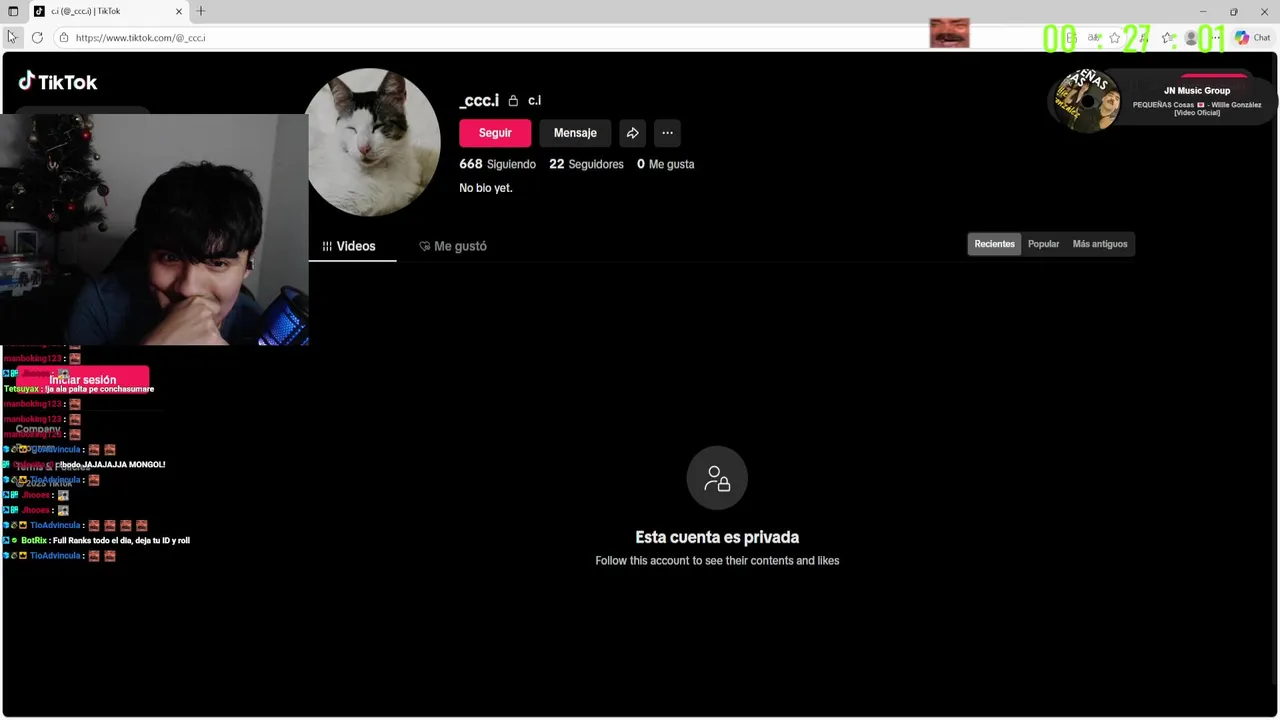Viewport: 1280px width, 720px height.
Task: Add page to favorites star icon
Action: coord(1115,38)
